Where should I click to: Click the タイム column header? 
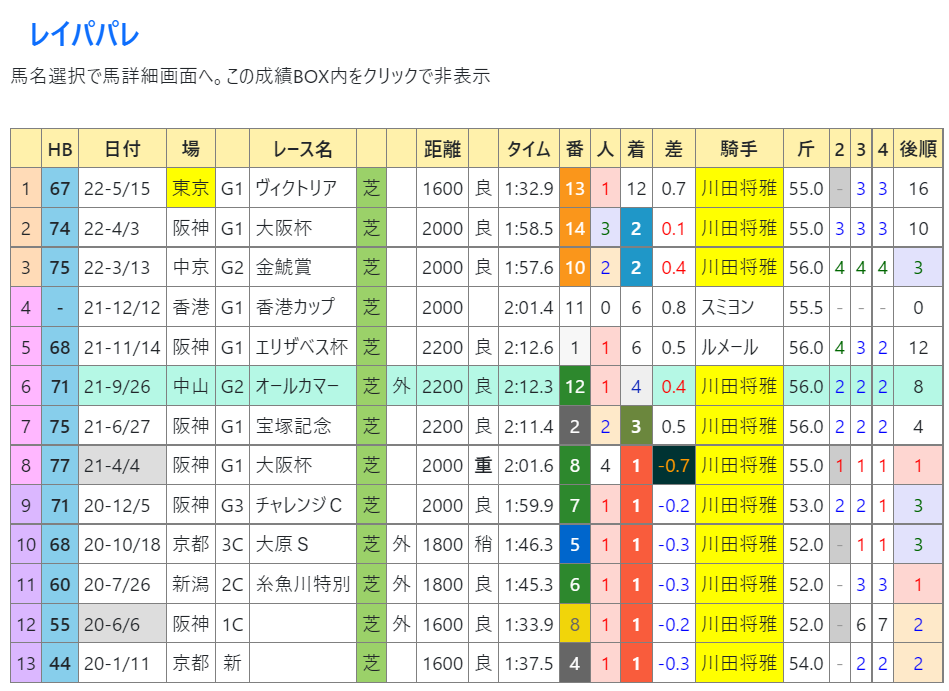click(528, 149)
